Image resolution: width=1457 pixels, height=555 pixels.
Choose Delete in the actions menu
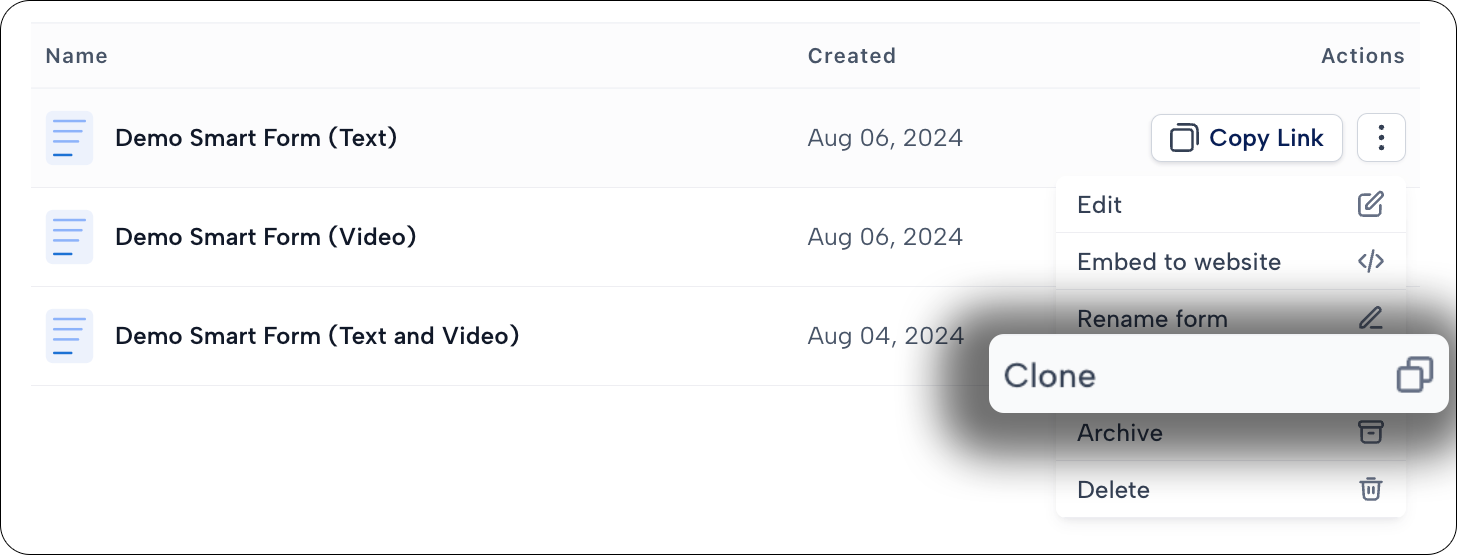click(x=1231, y=489)
